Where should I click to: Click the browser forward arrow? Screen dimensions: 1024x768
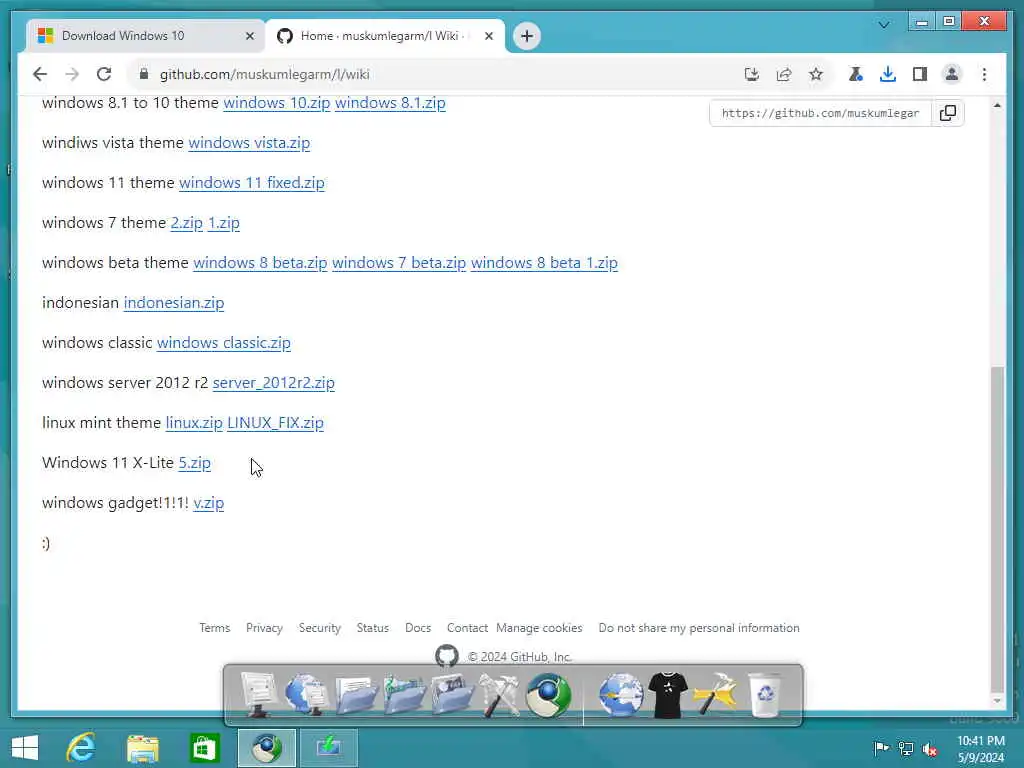pos(72,74)
